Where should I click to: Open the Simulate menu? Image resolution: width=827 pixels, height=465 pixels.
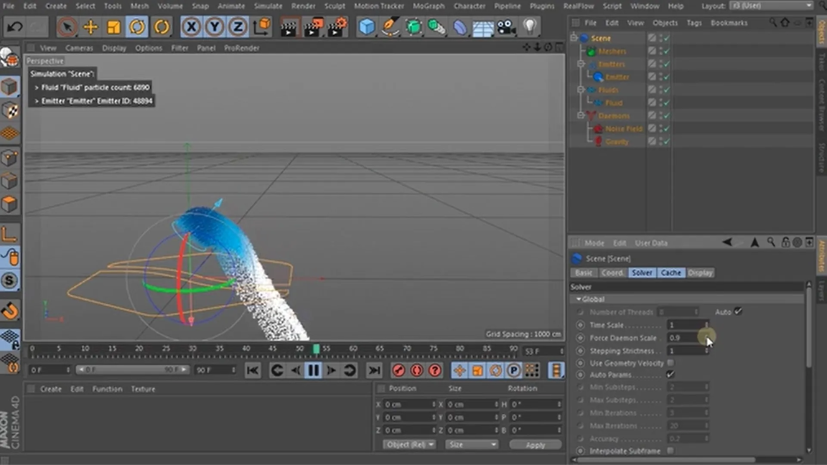(x=267, y=6)
